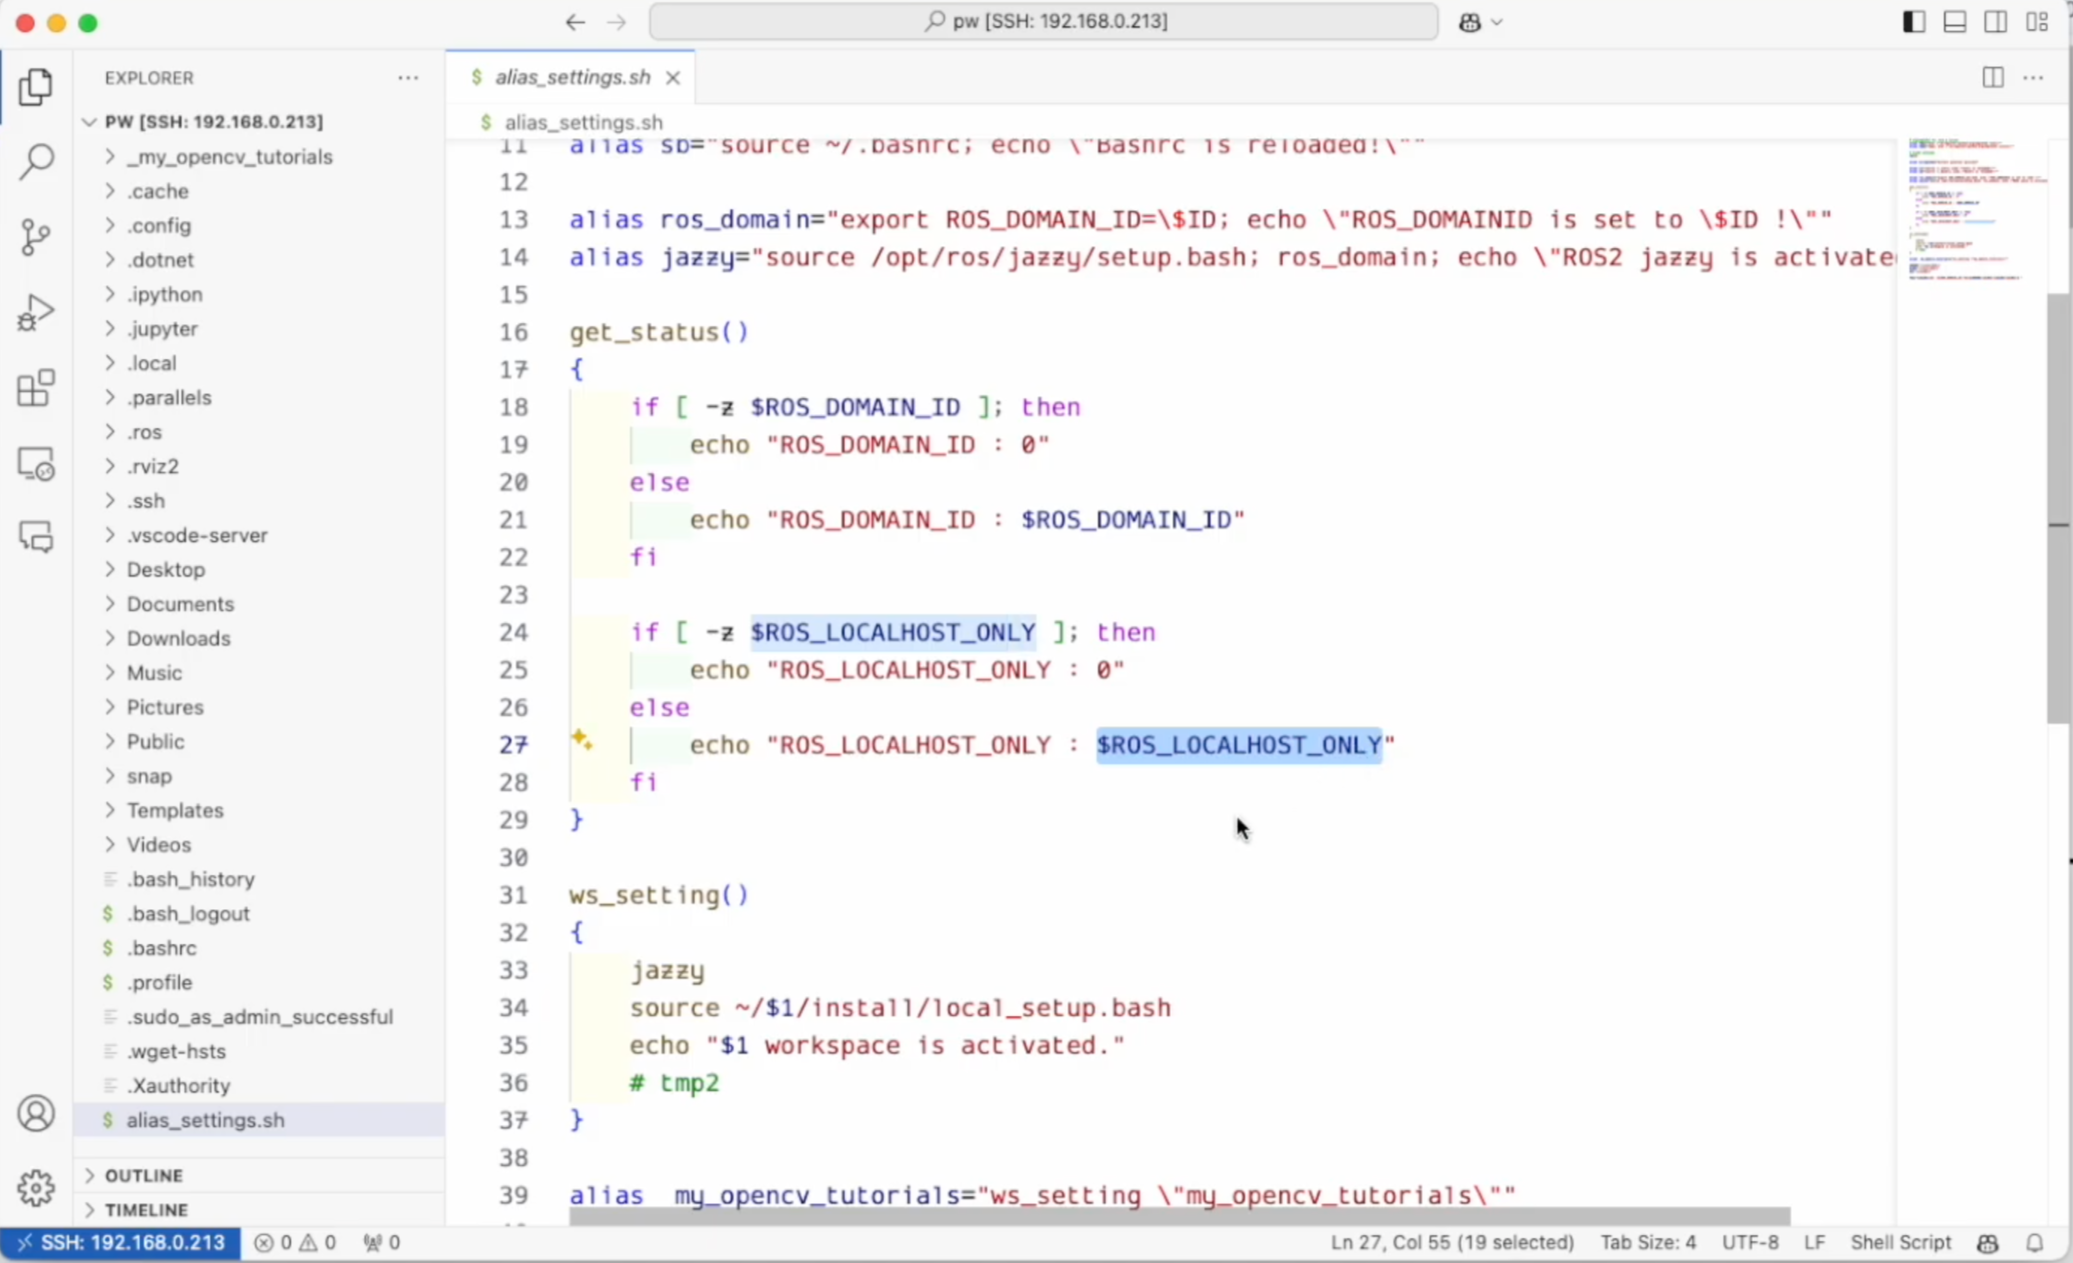
Task: Open the Run and Debug view
Action: tap(36, 313)
